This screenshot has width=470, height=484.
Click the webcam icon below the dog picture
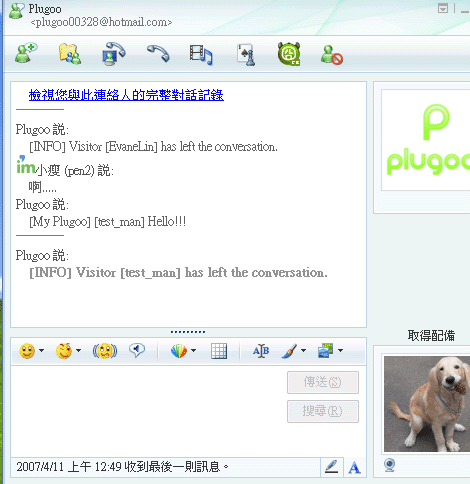390,465
